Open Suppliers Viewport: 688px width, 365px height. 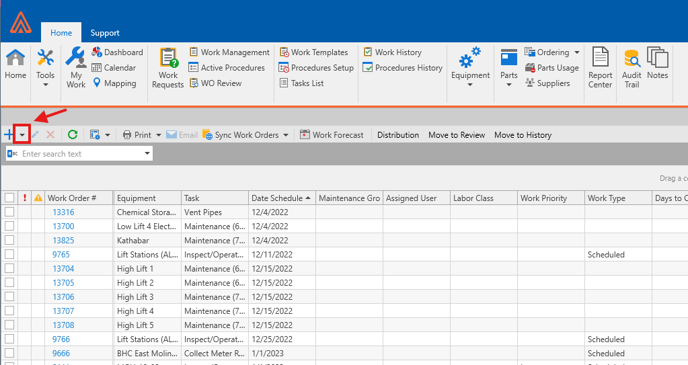pyautogui.click(x=548, y=83)
